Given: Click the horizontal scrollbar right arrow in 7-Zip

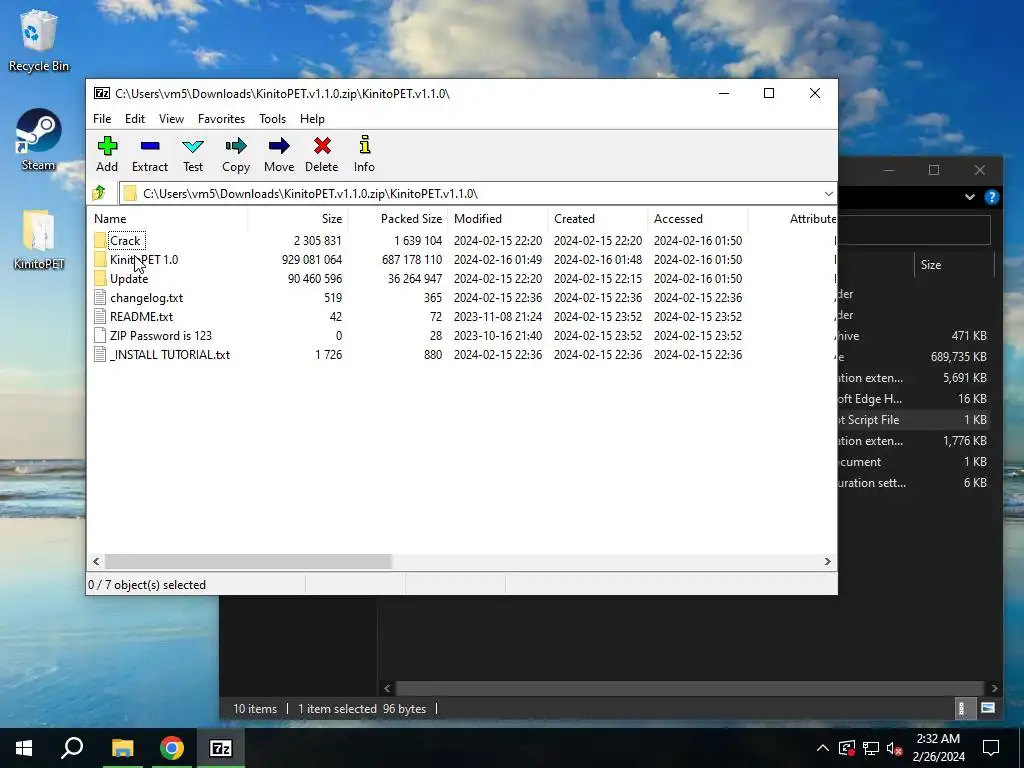Looking at the screenshot, I should (x=827, y=562).
